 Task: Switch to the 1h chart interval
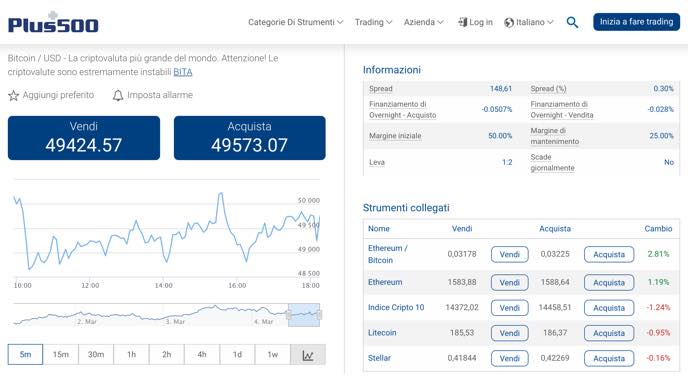(x=131, y=355)
